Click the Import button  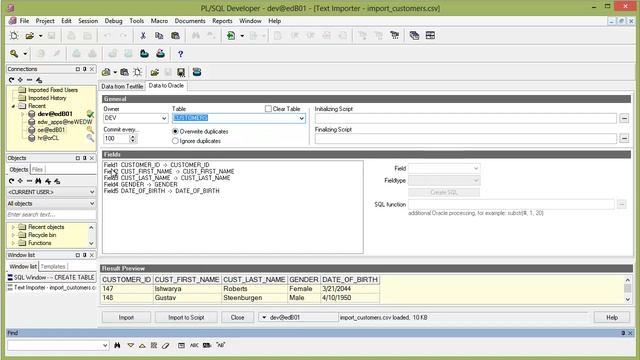pyautogui.click(x=126, y=317)
